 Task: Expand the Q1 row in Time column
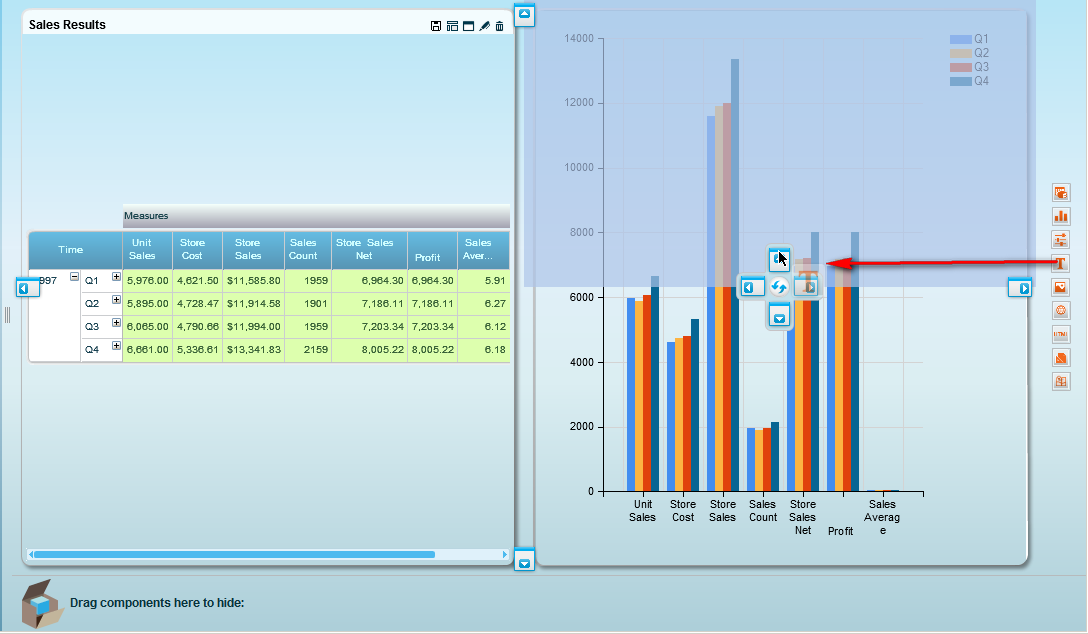click(x=116, y=278)
